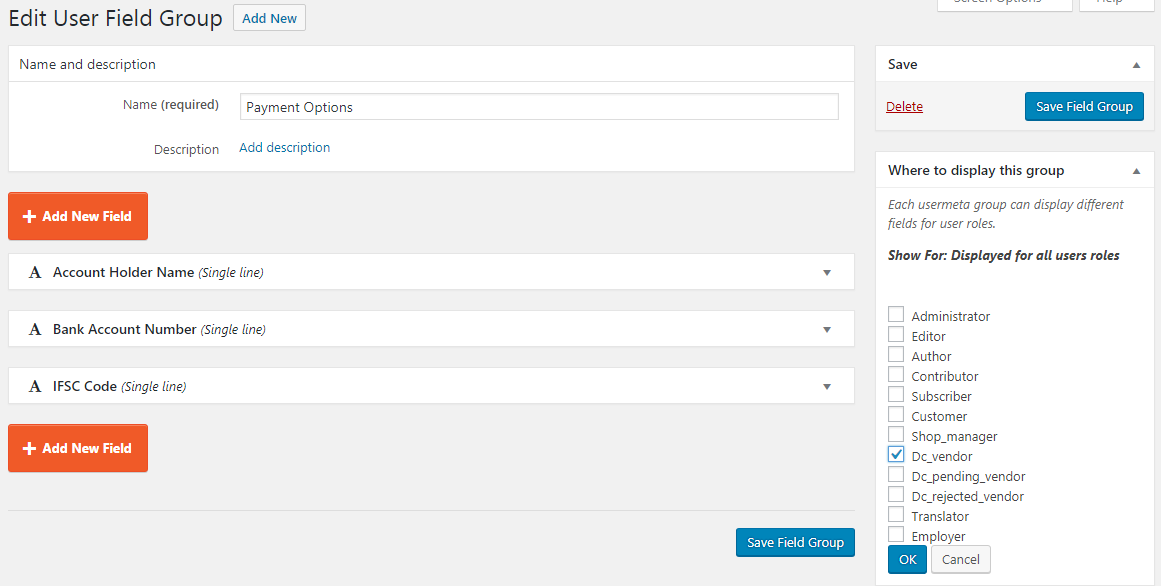The width and height of the screenshot is (1161, 586).
Task: Click the Add description link
Action: [x=284, y=147]
